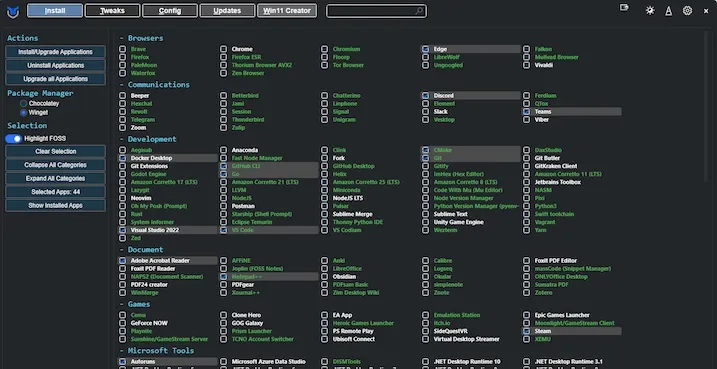Screen dimensions: 717x369
Task: Uncheck the Steam checkbox
Action: click(526, 331)
